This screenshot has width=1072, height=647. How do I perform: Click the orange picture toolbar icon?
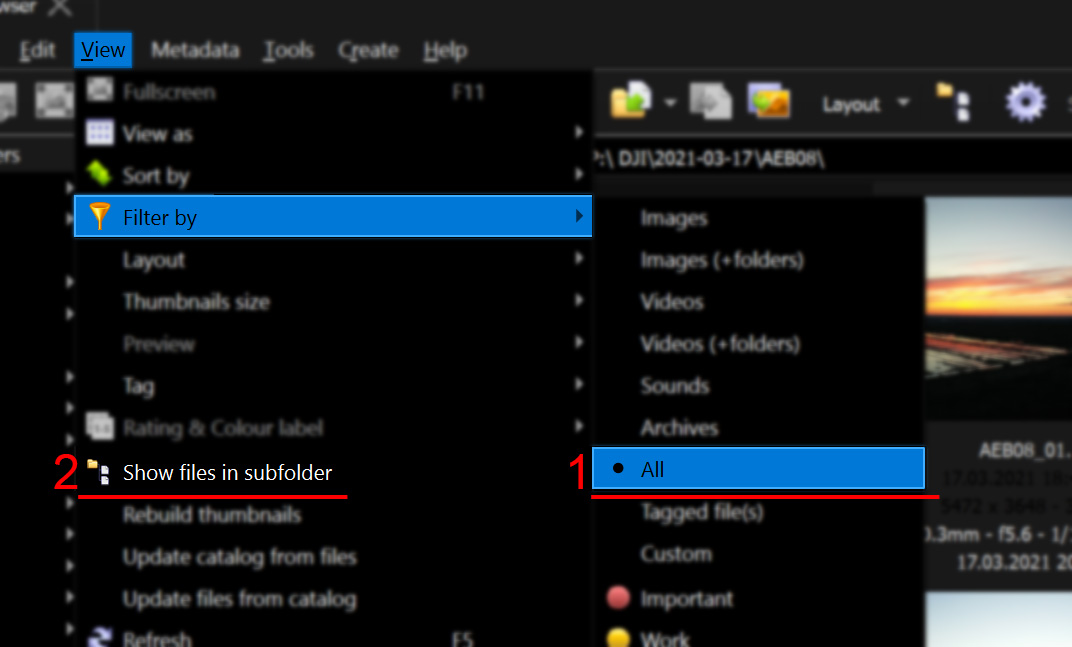pyautogui.click(x=769, y=101)
